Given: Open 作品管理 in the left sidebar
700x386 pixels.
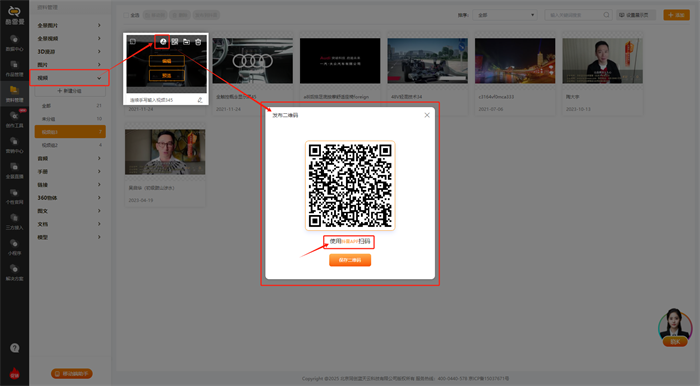Looking at the screenshot, I should click(14, 68).
